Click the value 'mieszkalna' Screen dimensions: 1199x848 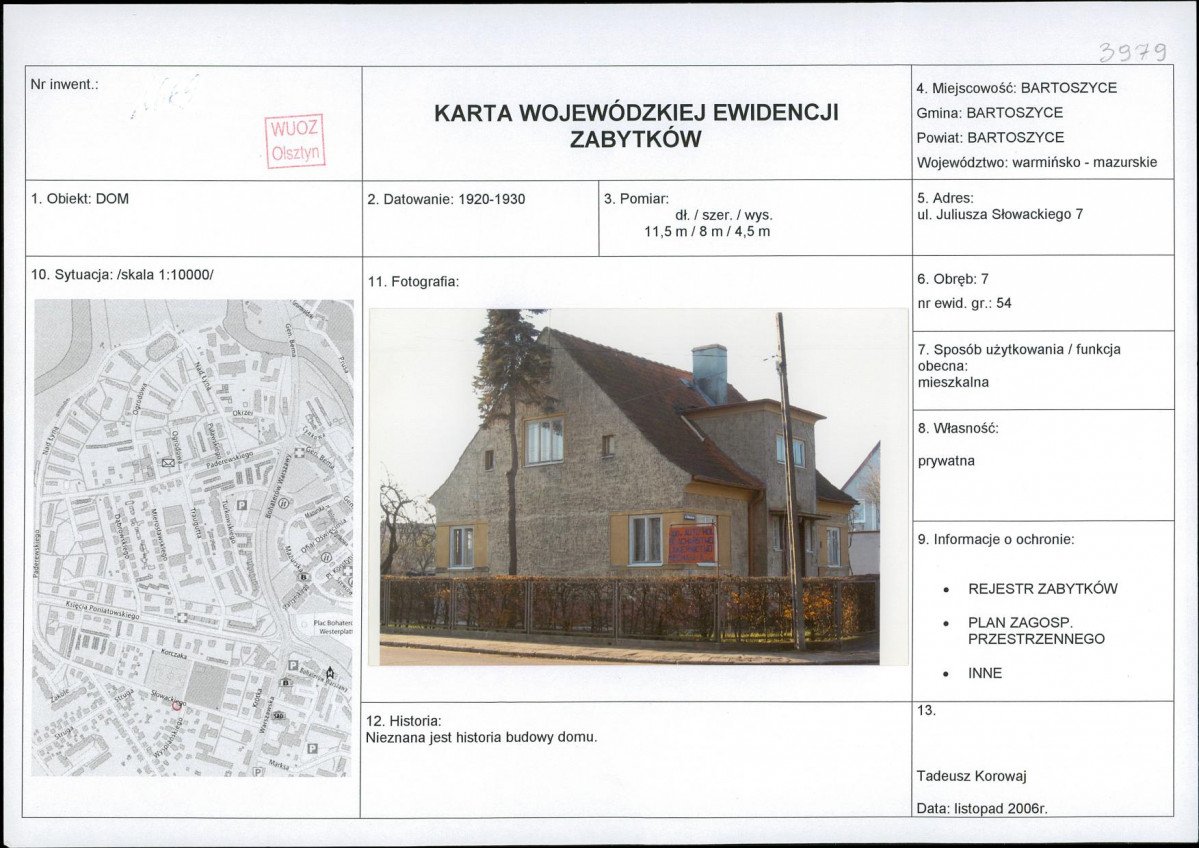point(953,382)
